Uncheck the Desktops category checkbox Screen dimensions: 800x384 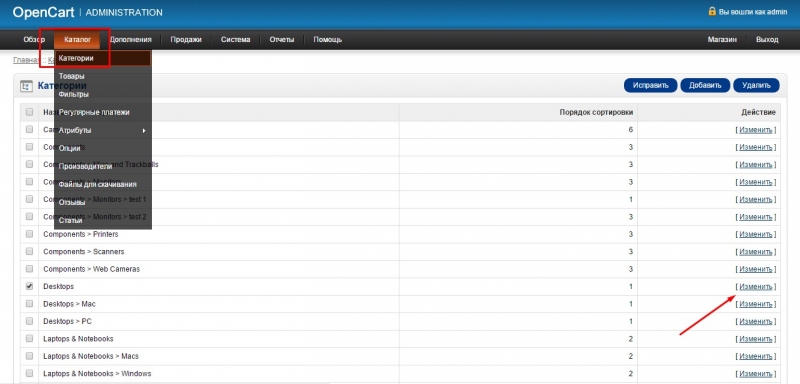coord(29,287)
